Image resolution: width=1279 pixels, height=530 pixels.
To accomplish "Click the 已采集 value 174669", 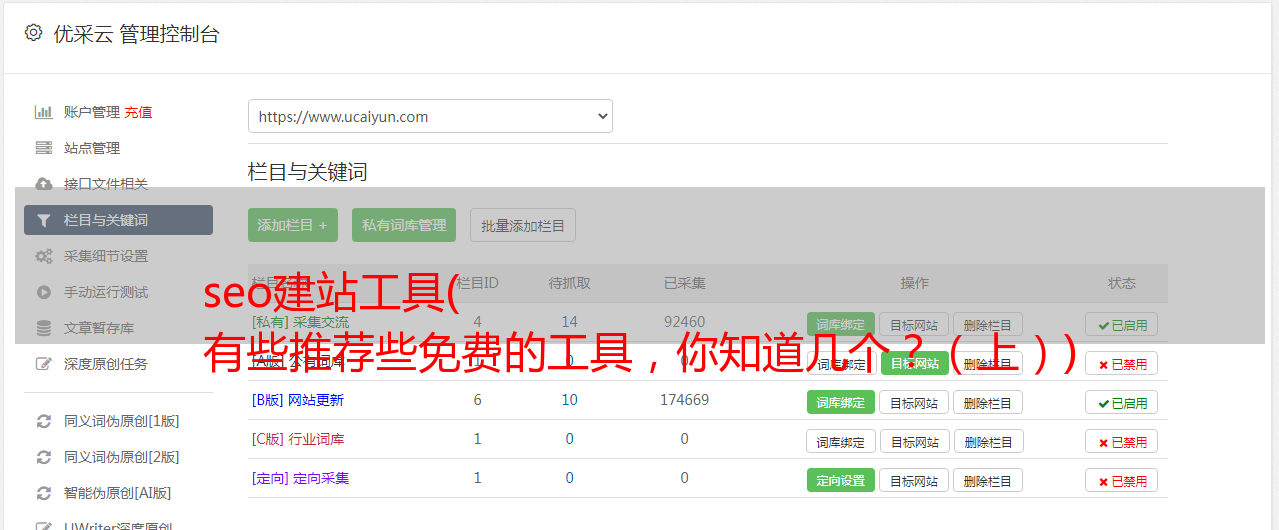I will pyautogui.click(x=684, y=400).
